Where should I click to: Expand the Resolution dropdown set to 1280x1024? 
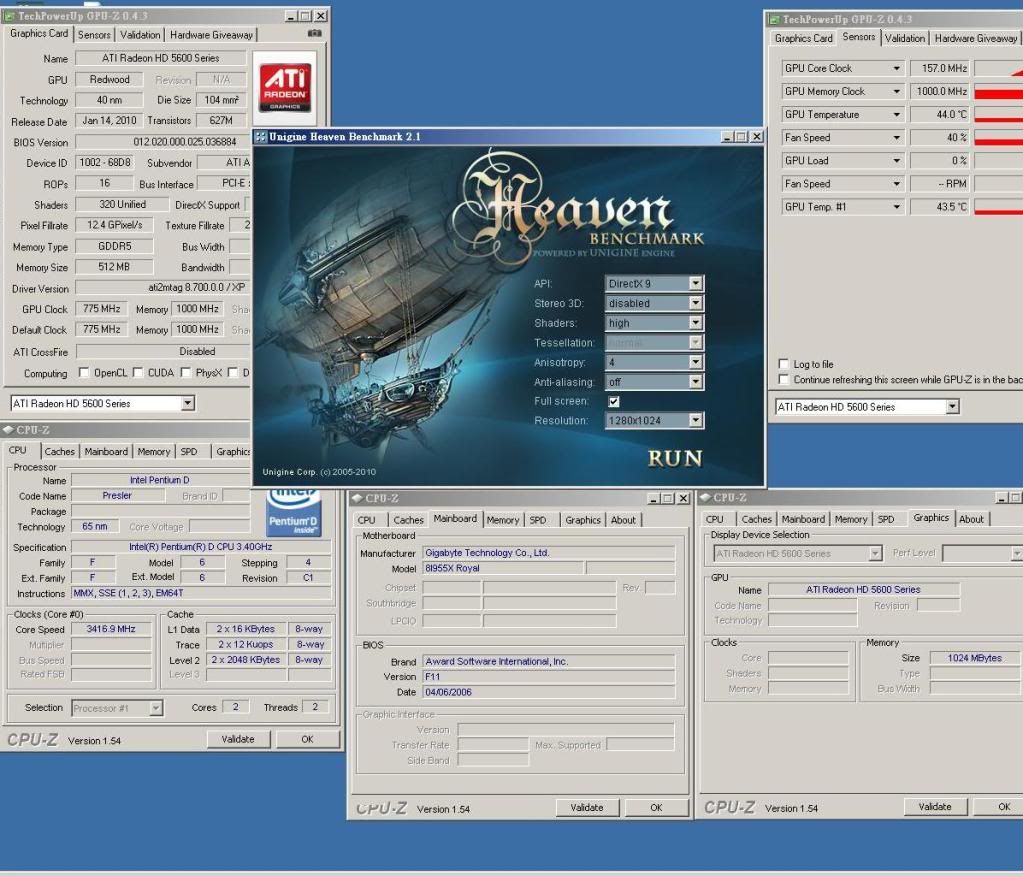(x=695, y=421)
